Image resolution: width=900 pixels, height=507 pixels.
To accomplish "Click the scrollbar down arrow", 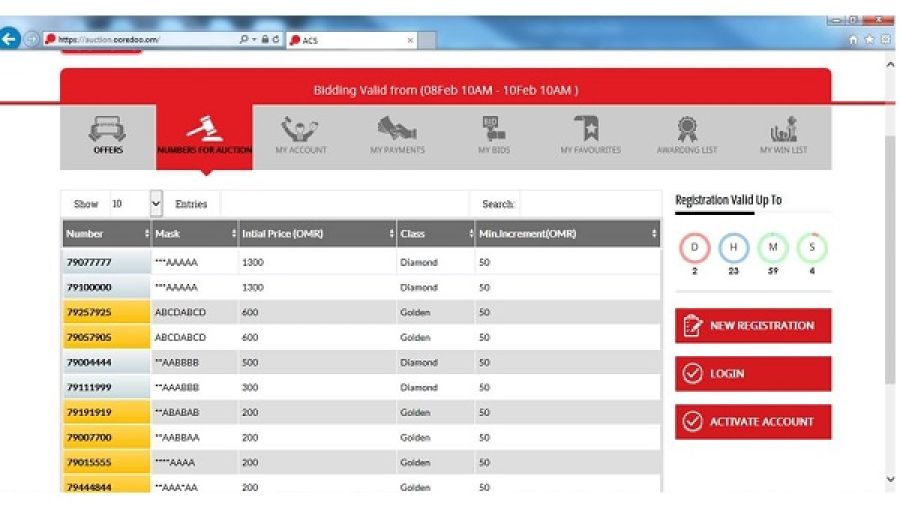I will (x=890, y=479).
